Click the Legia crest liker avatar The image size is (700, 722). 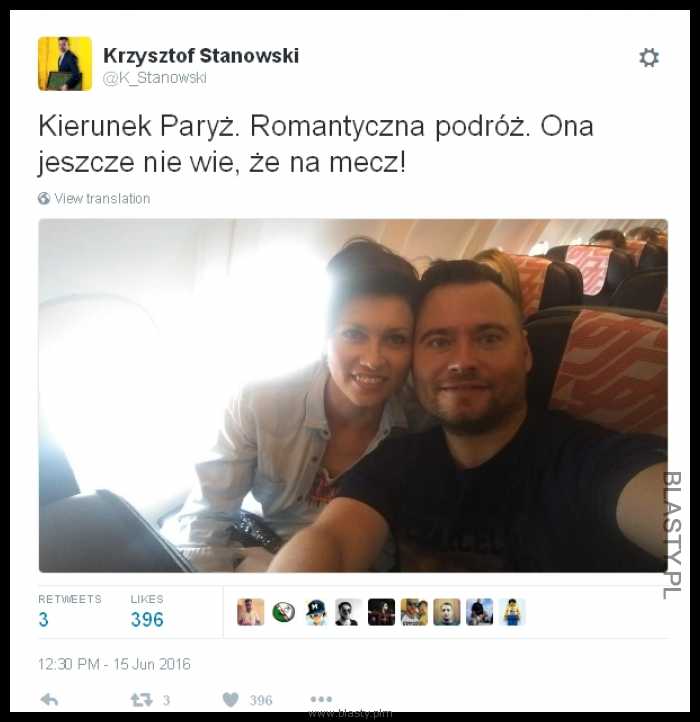tap(284, 612)
